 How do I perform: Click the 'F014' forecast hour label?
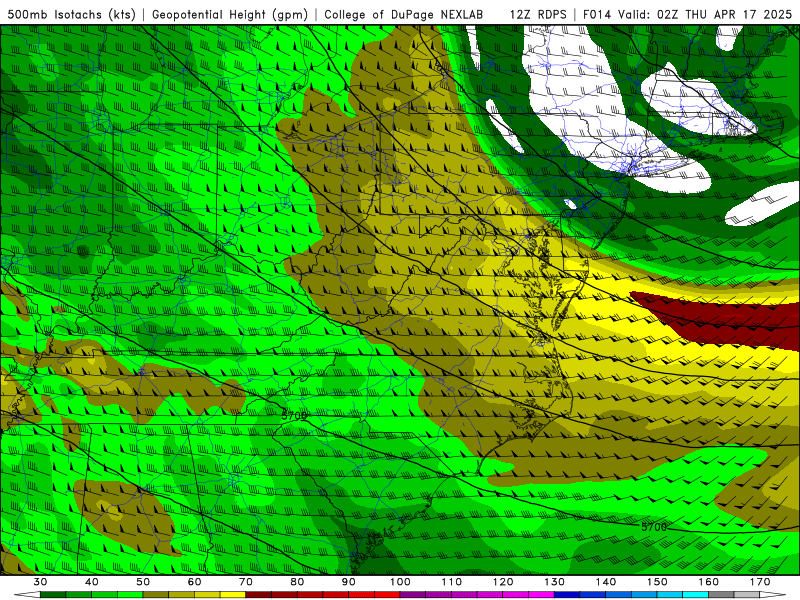pyautogui.click(x=597, y=15)
